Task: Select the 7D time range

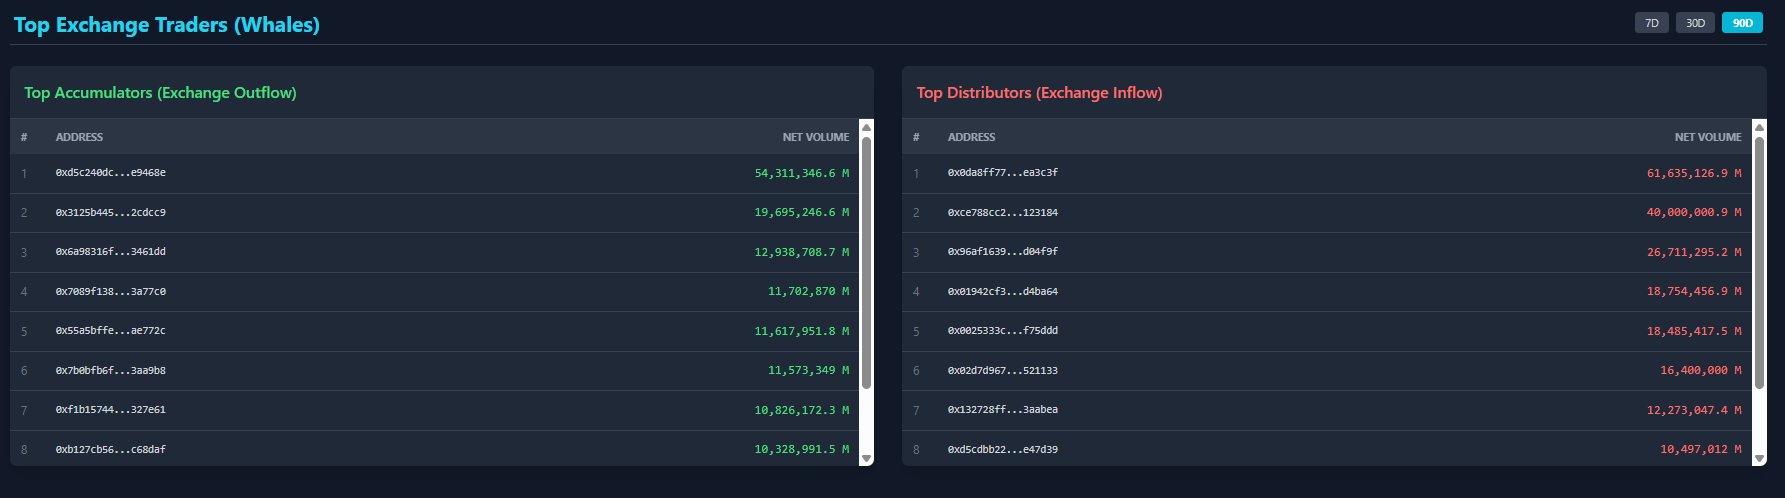Action: [x=1651, y=23]
